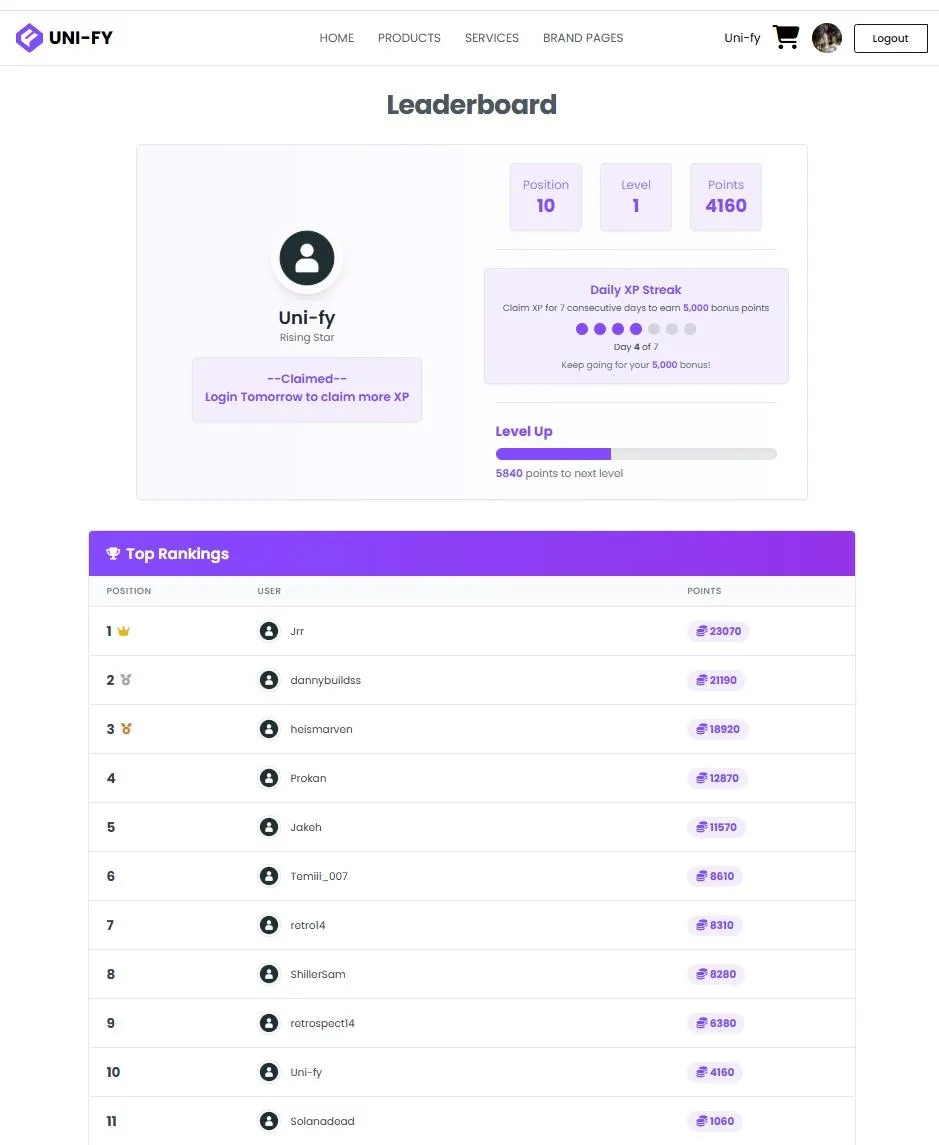Screen dimensions: 939x1145
Task: Click the Level Up progress bar
Action: tap(636, 454)
